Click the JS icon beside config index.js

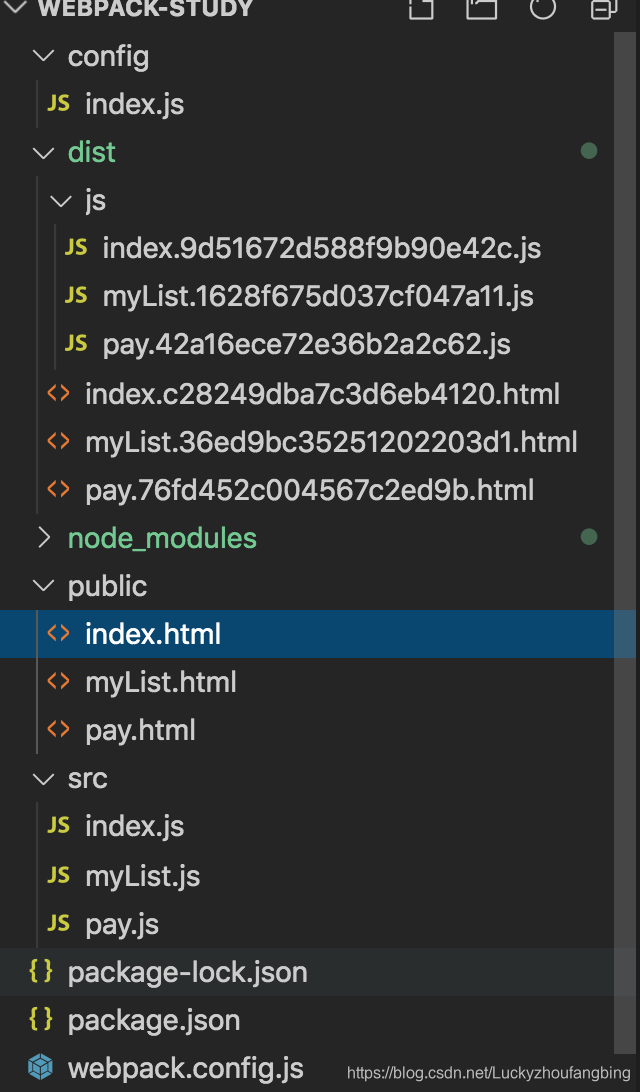click(x=58, y=103)
